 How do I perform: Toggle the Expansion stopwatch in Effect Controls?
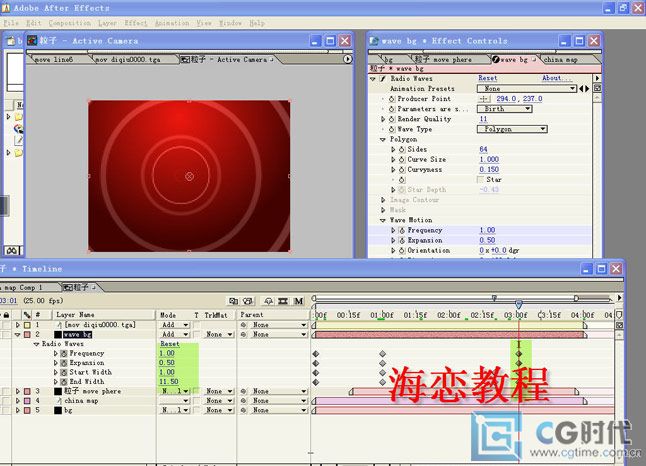click(402, 240)
